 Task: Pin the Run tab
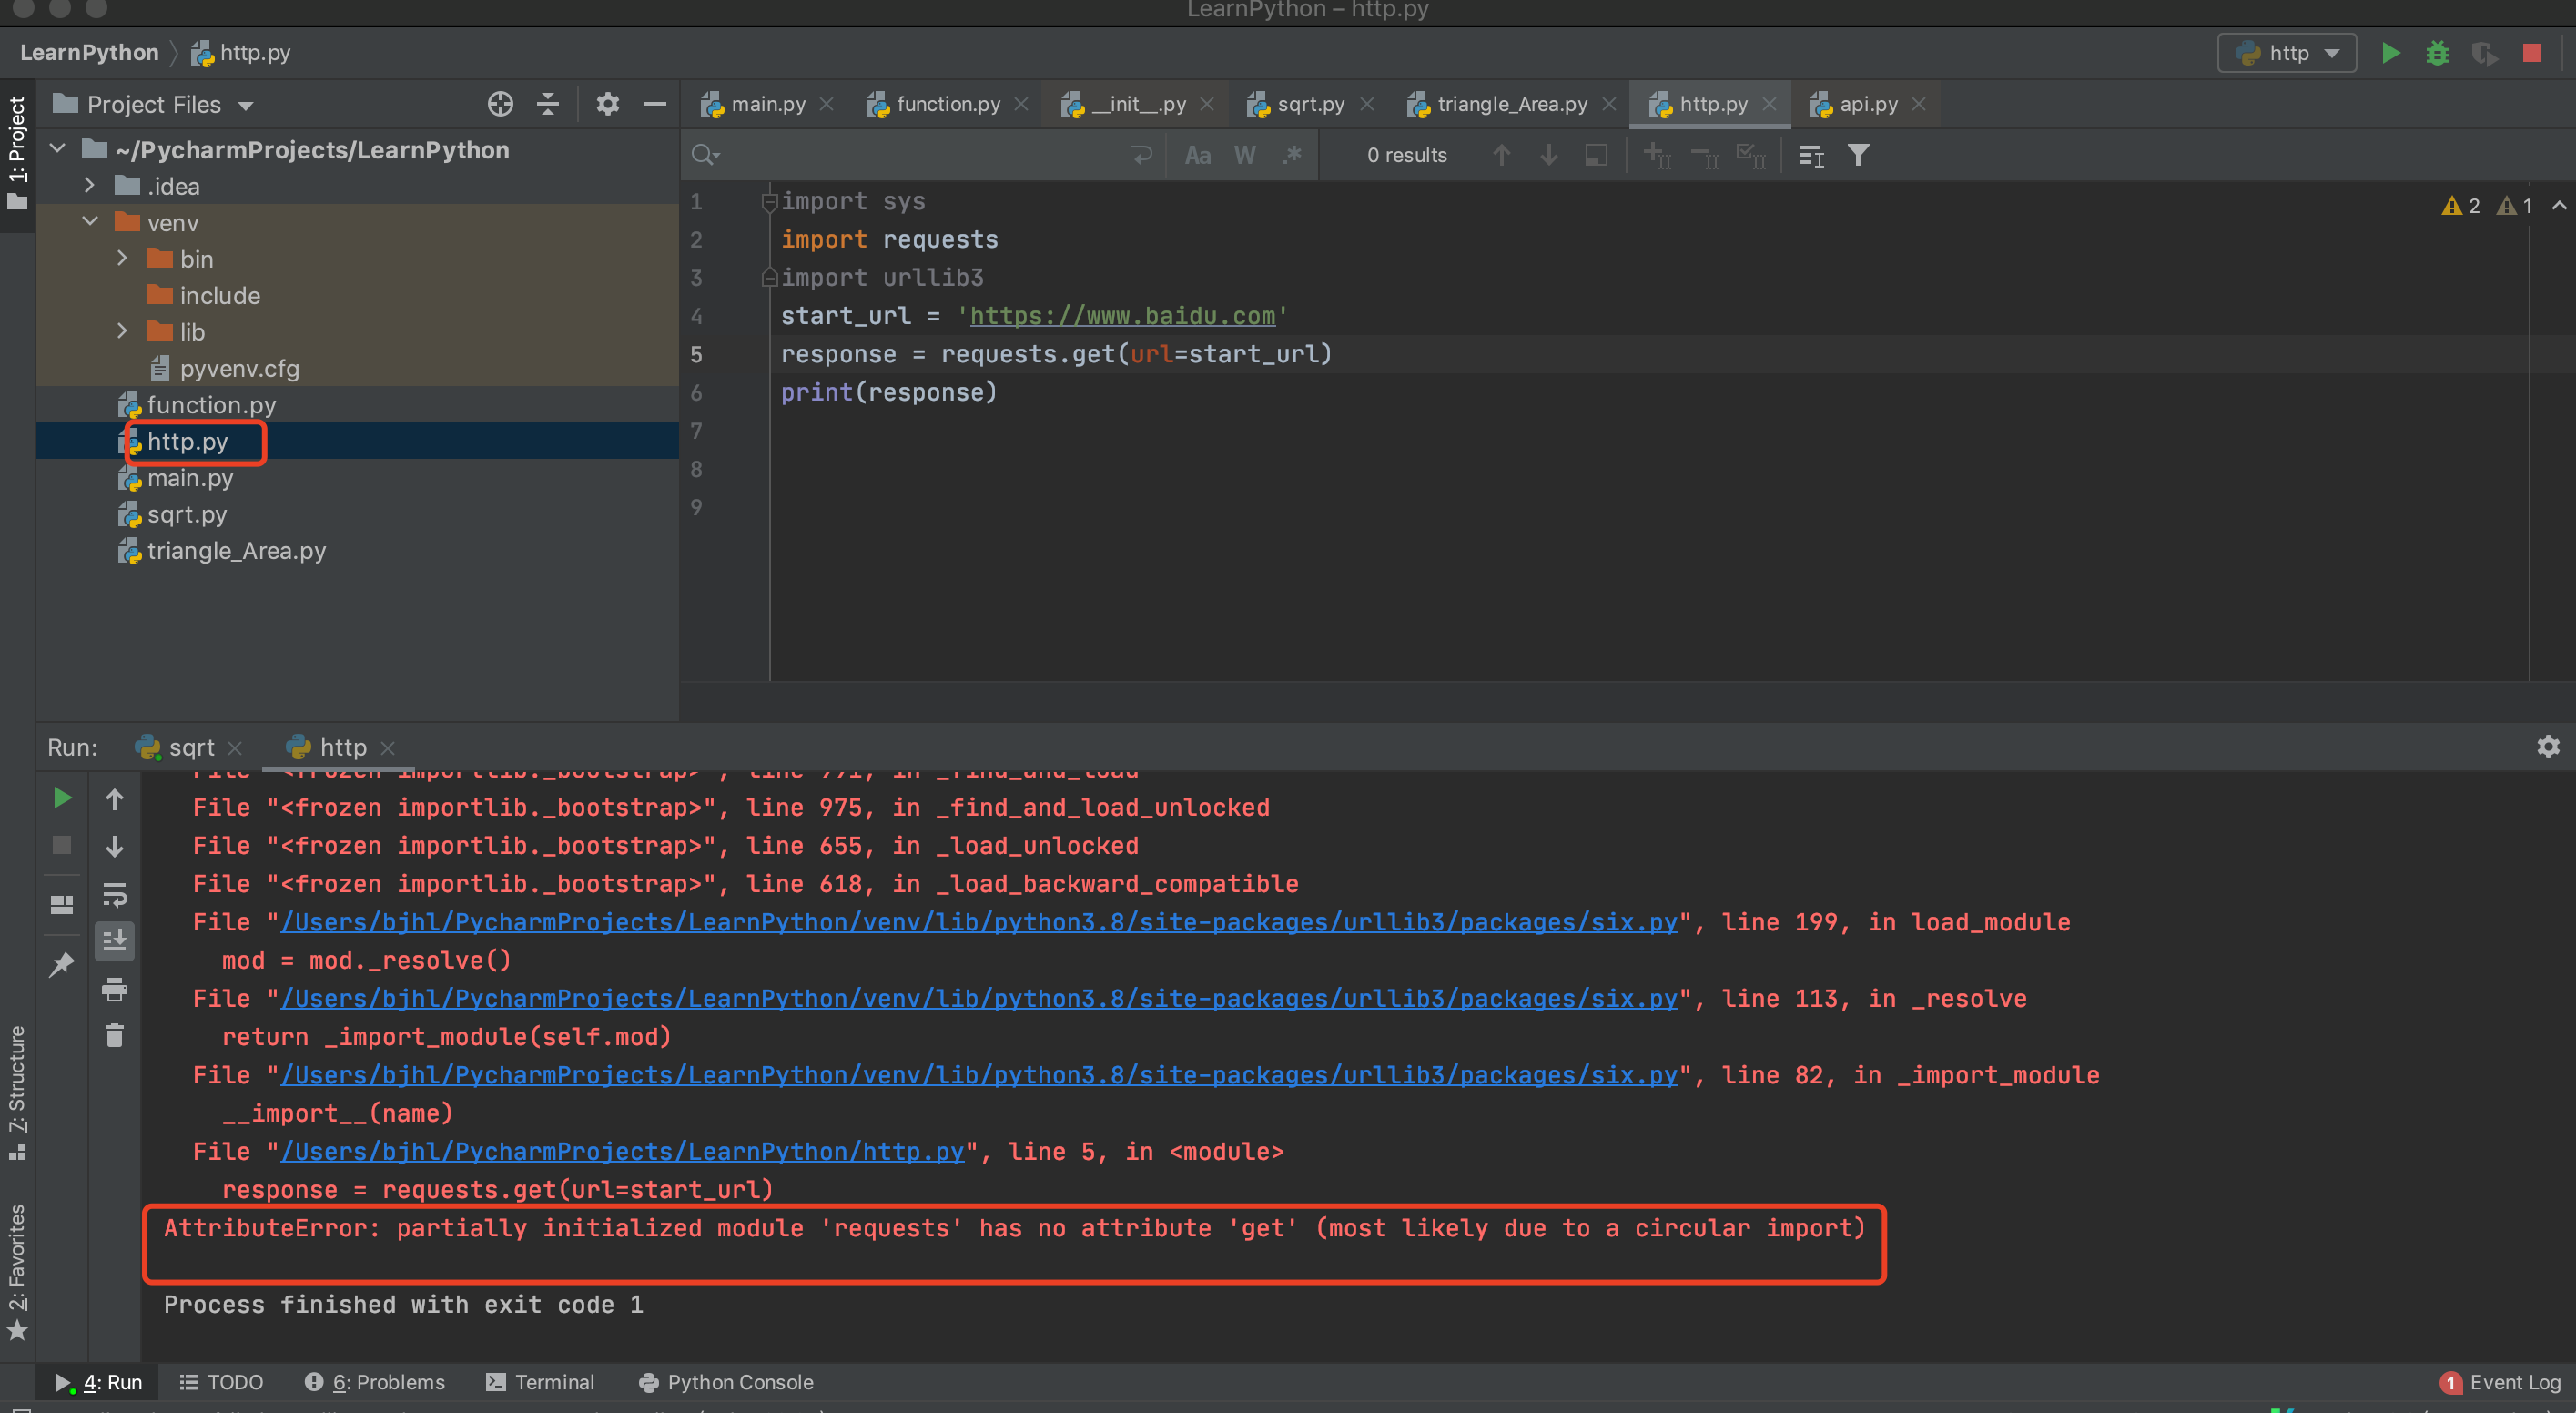tap(62, 964)
